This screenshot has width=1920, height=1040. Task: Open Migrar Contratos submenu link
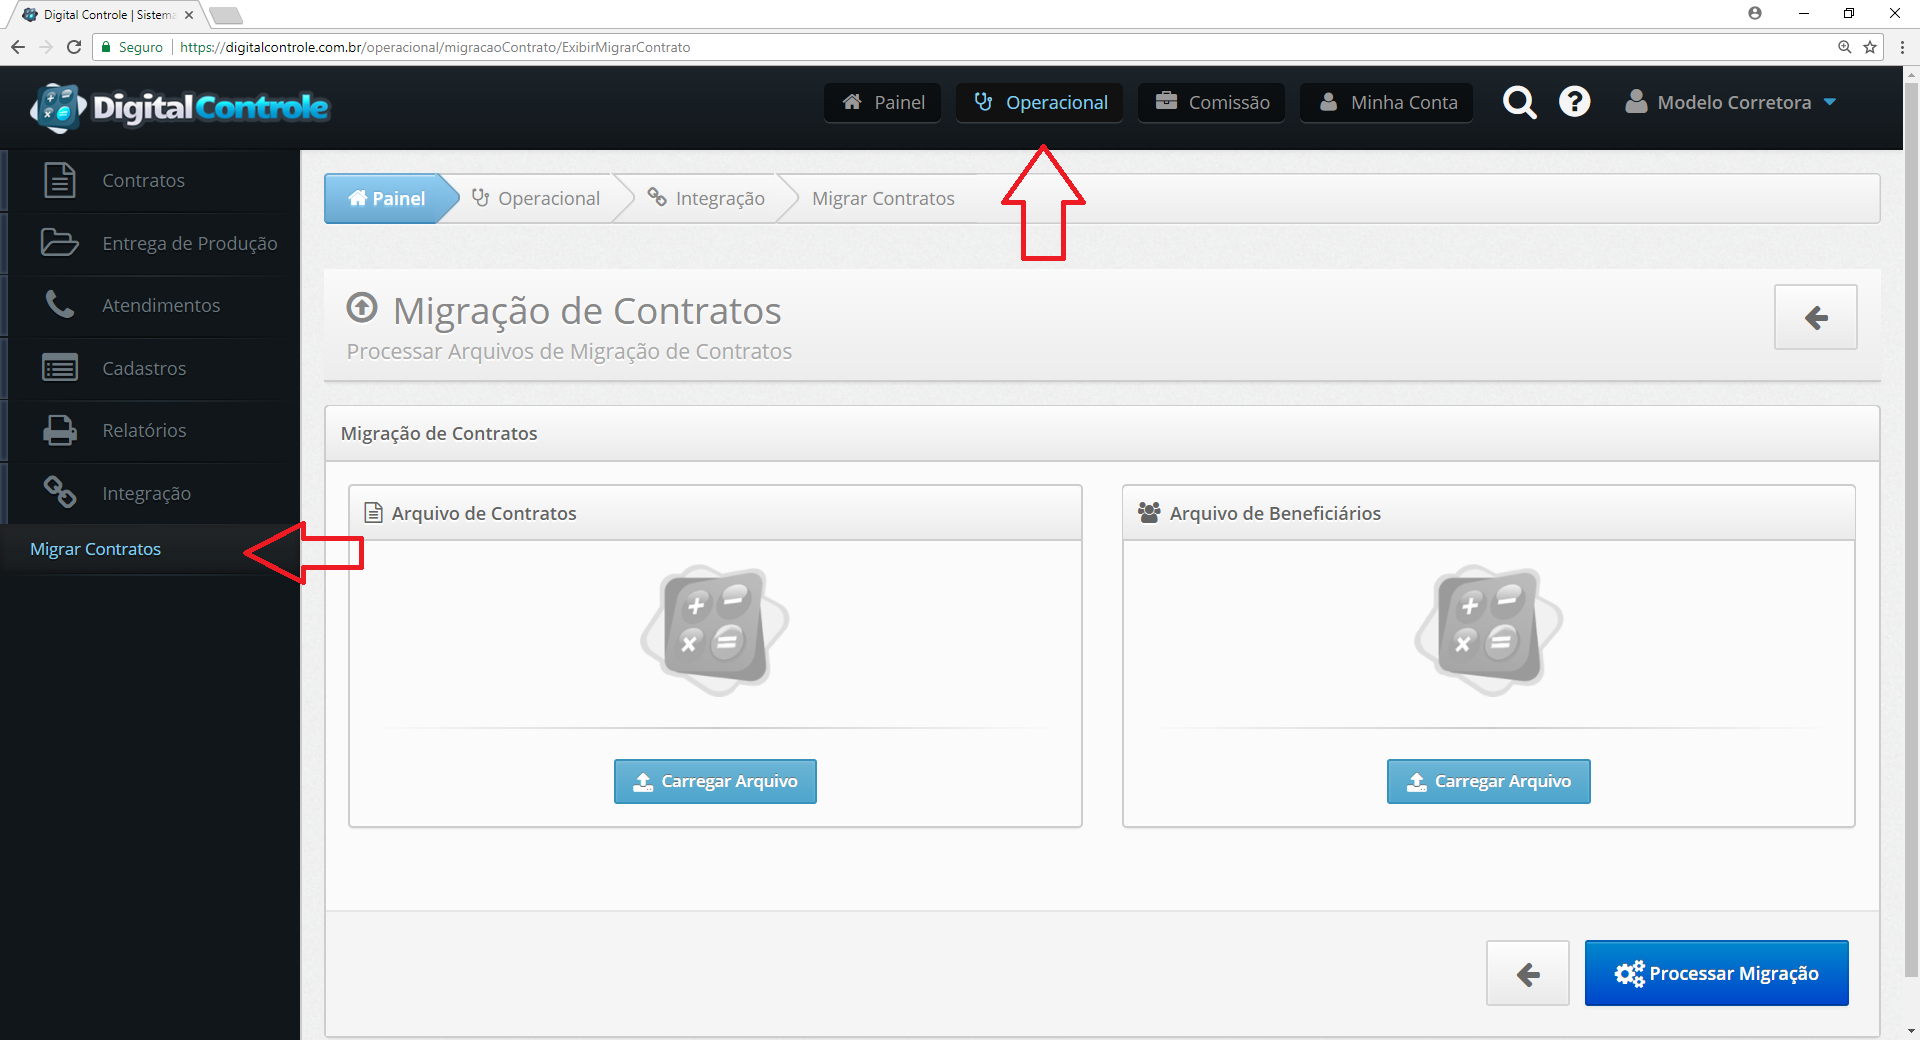(95, 549)
